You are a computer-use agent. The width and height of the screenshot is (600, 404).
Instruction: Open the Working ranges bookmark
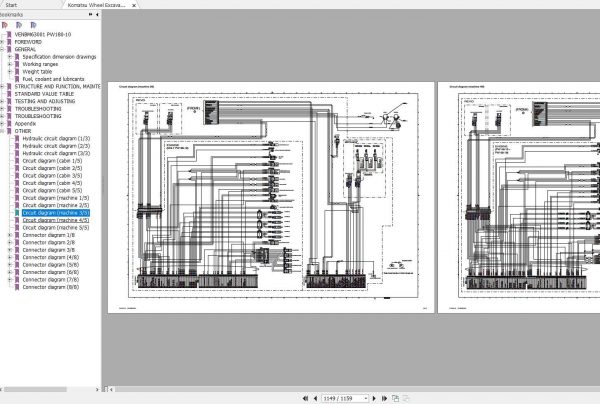point(40,64)
